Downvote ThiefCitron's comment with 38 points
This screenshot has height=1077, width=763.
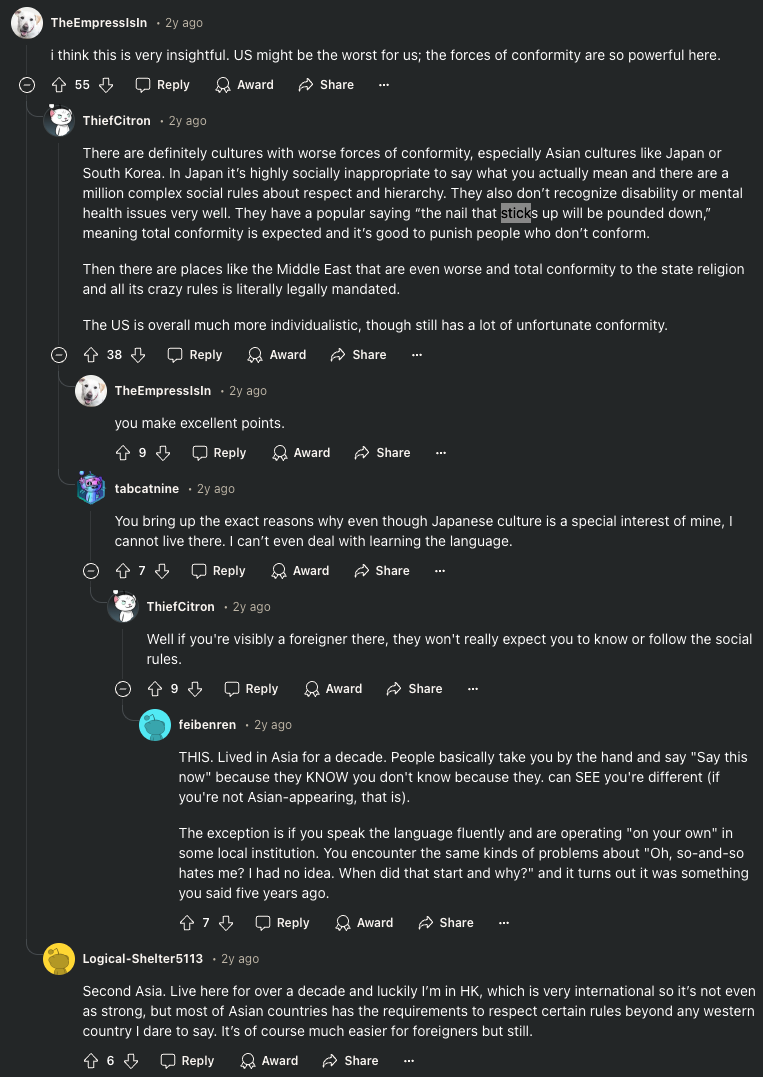click(x=139, y=355)
